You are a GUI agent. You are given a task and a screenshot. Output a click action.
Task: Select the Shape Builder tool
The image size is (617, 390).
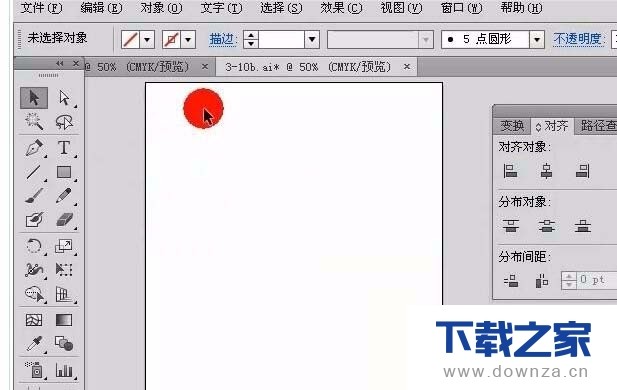[34, 294]
